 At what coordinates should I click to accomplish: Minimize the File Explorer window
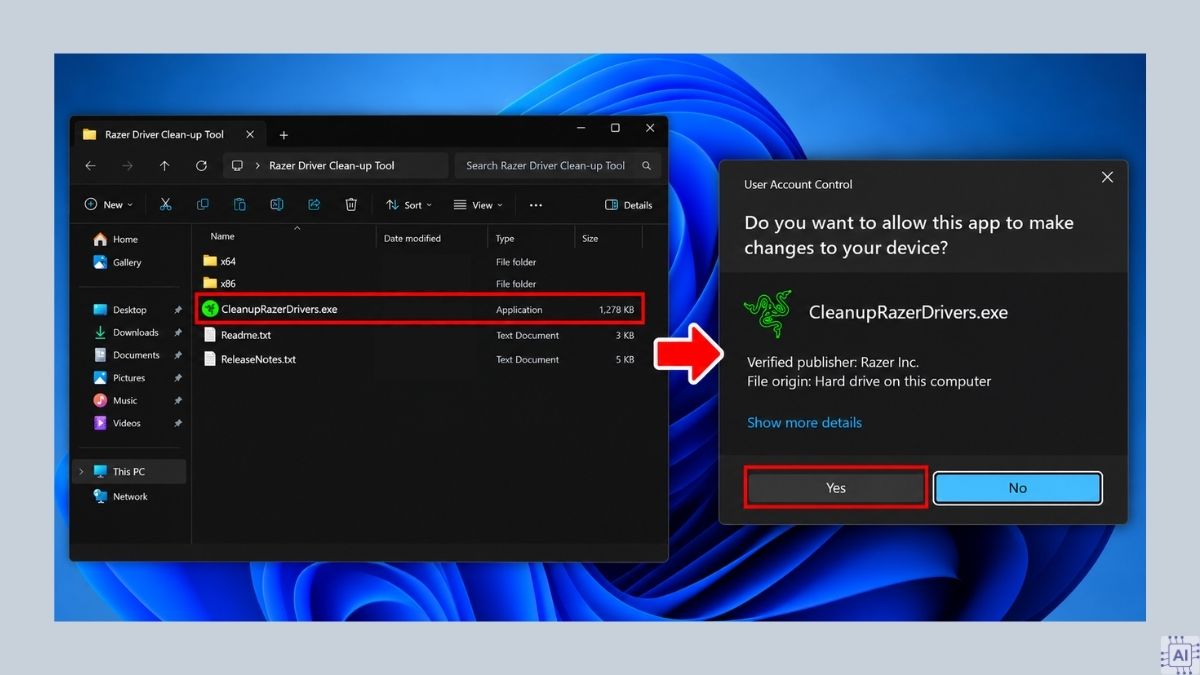(580, 128)
